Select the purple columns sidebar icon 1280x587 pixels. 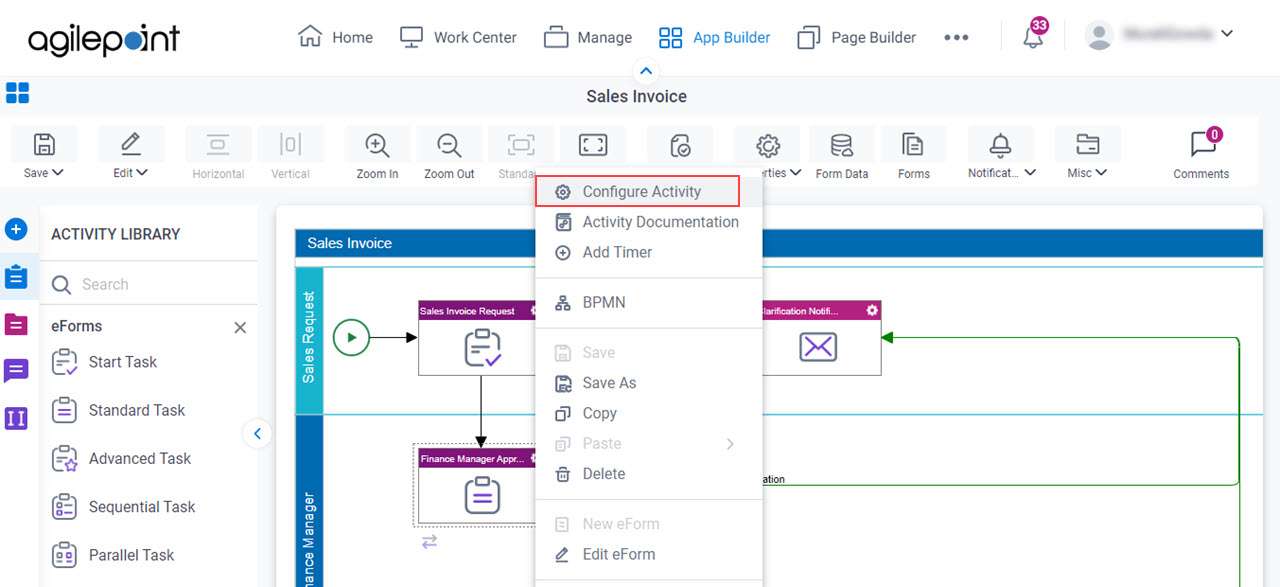coord(16,418)
